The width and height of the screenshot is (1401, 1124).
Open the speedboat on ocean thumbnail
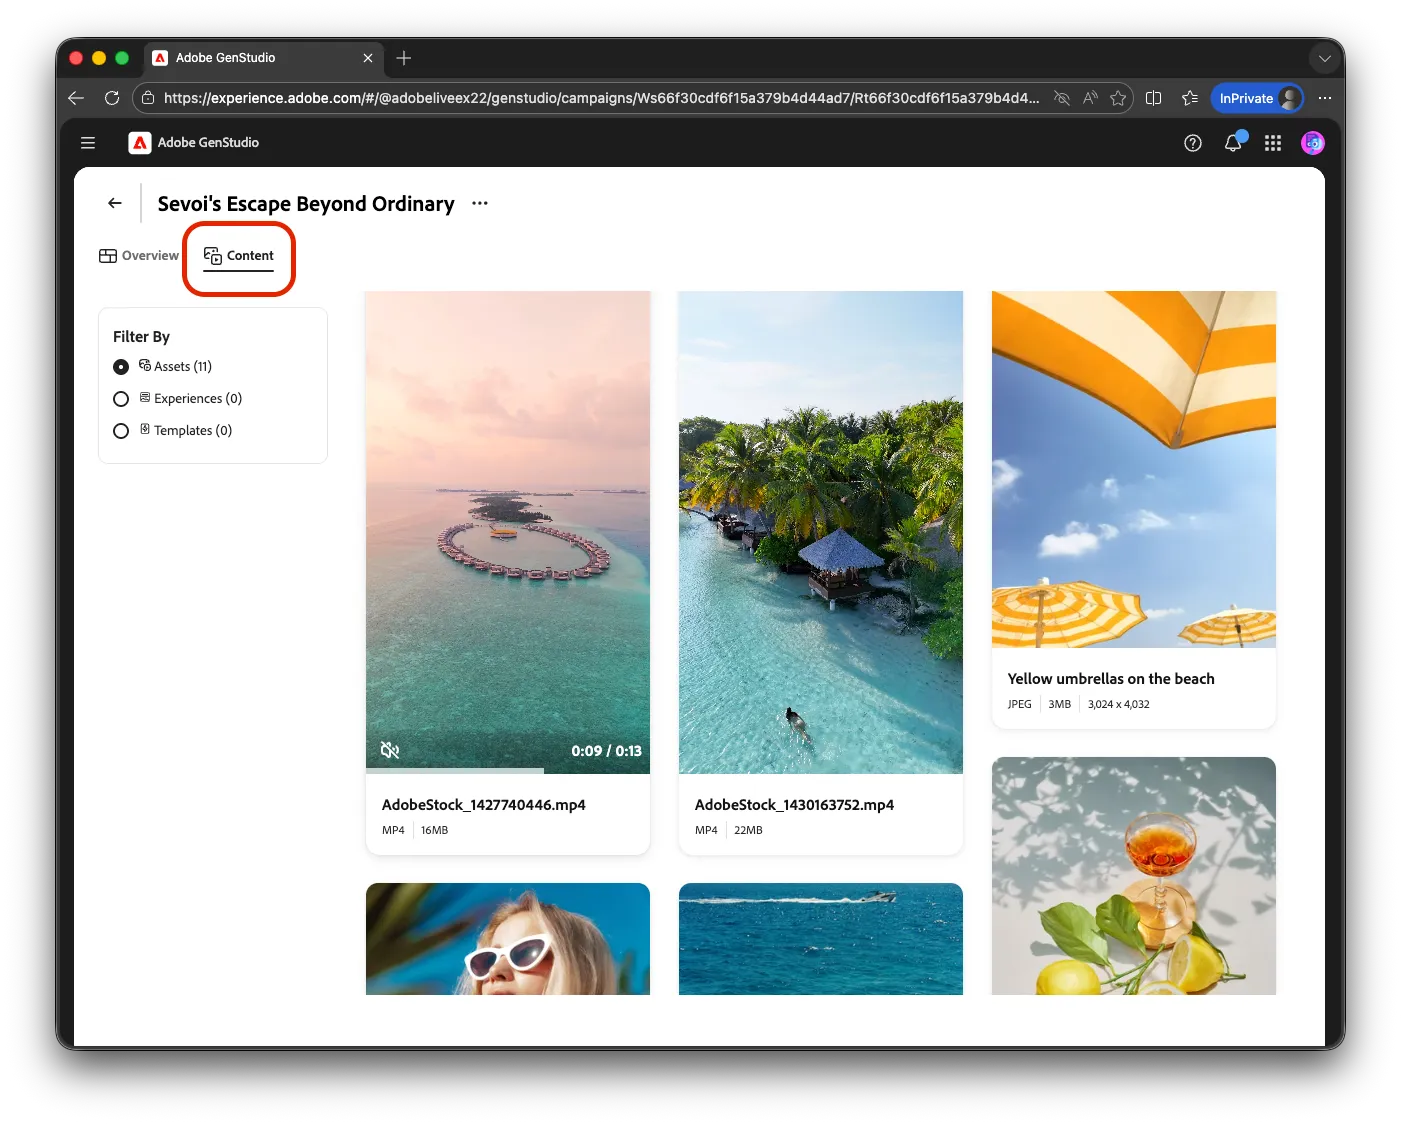tap(821, 939)
